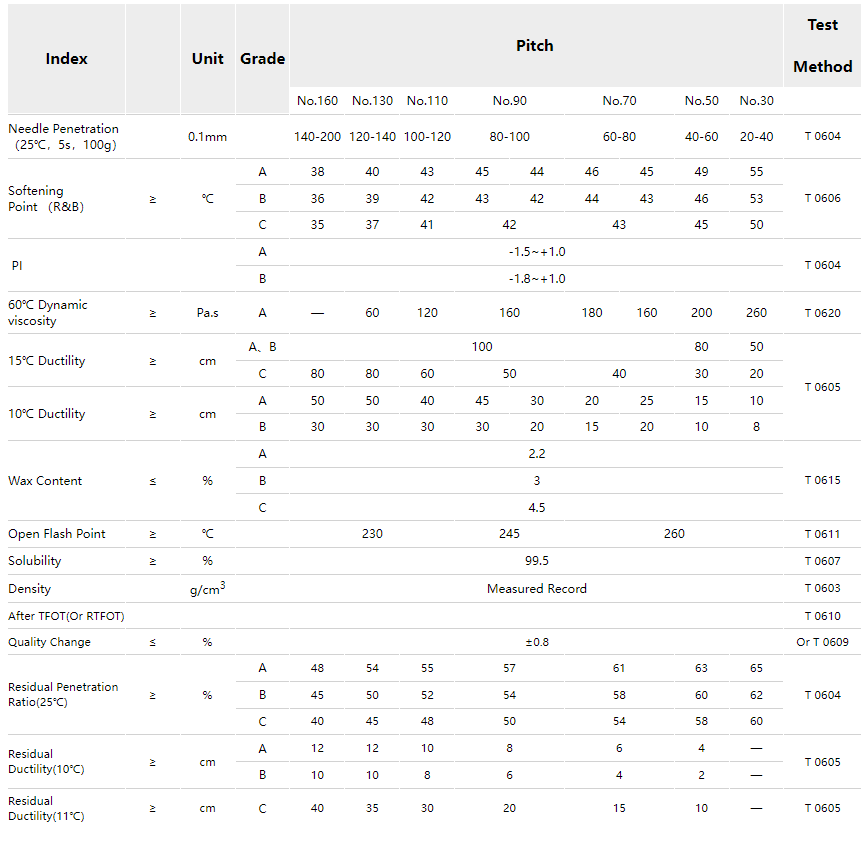Select the Or T 0609 test method
This screenshot has width=865, height=841.
pos(822,642)
